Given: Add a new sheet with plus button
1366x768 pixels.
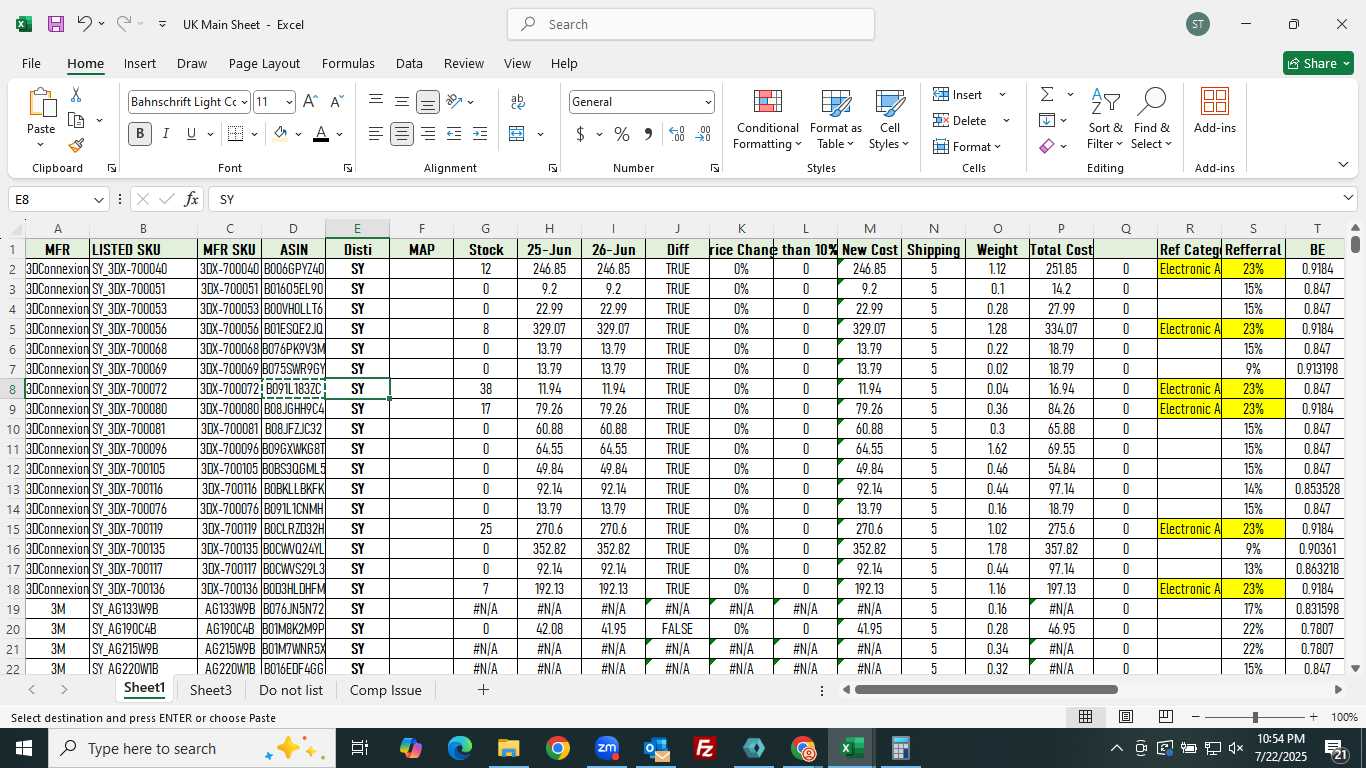Looking at the screenshot, I should tap(483, 690).
